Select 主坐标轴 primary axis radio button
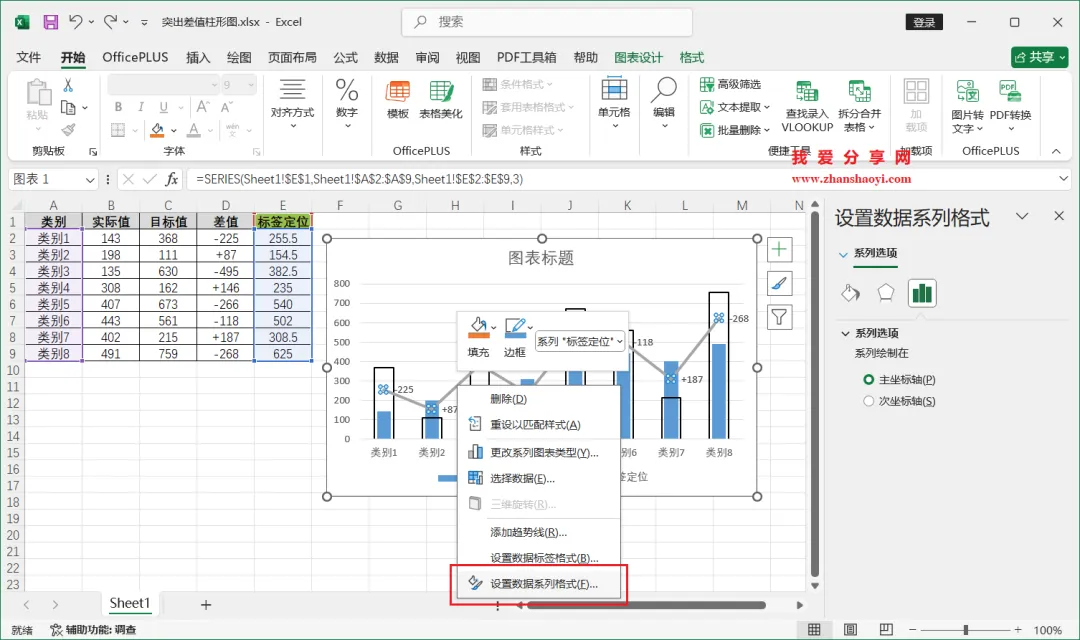Image resolution: width=1080 pixels, height=640 pixels. tap(869, 380)
